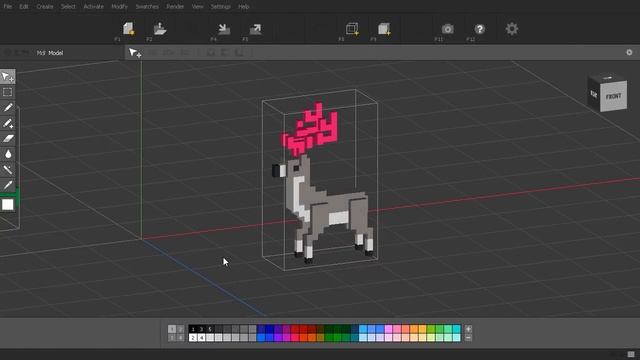Switch to palette page 2 button

[x=180, y=329]
